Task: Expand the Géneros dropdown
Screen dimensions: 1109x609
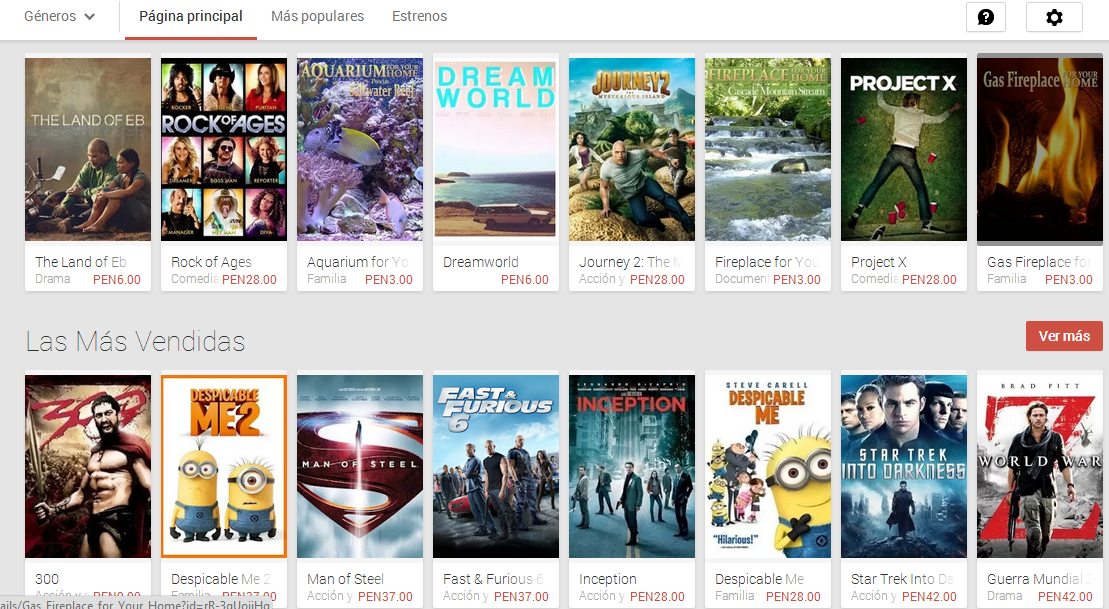Action: (59, 16)
